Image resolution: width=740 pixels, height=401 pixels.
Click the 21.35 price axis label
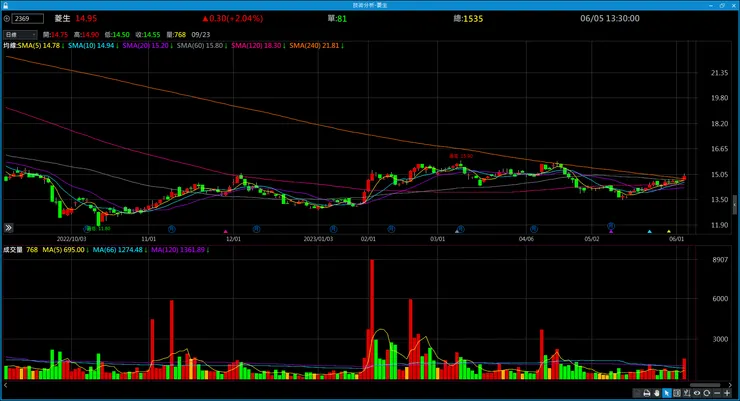719,73
